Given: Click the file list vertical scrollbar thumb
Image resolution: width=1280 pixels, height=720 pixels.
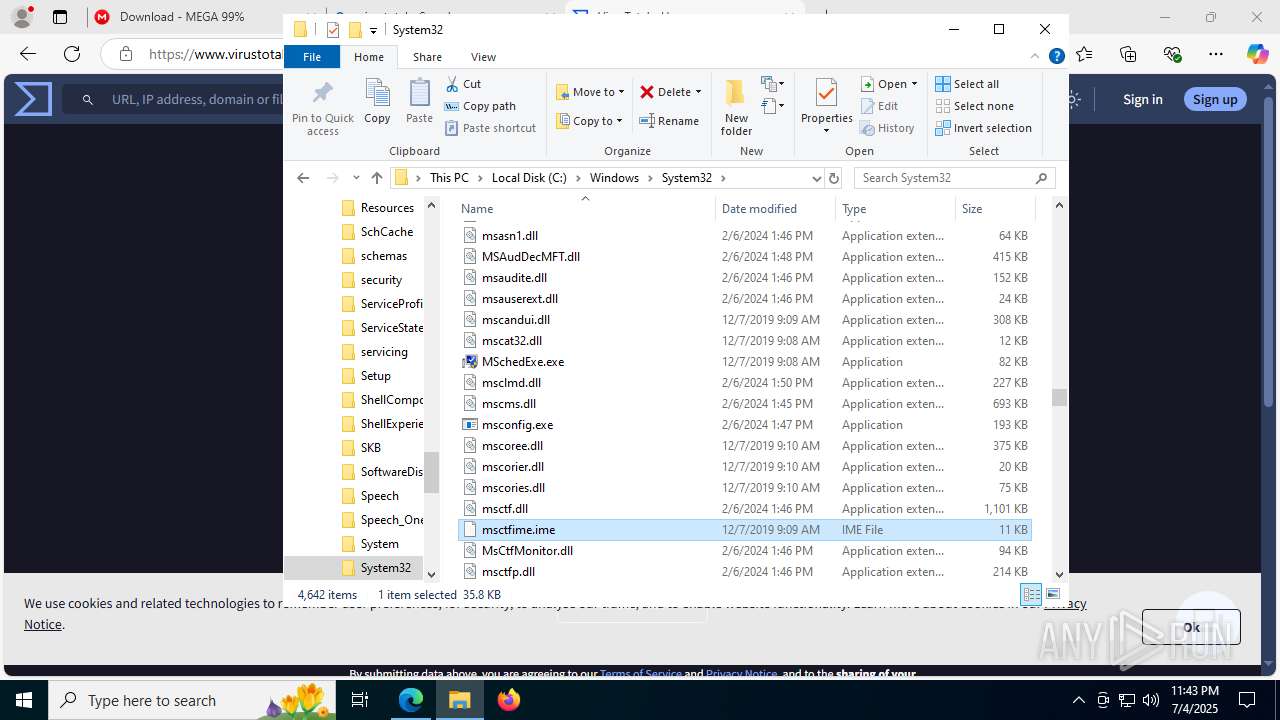Looking at the screenshot, I should click(x=1059, y=397).
